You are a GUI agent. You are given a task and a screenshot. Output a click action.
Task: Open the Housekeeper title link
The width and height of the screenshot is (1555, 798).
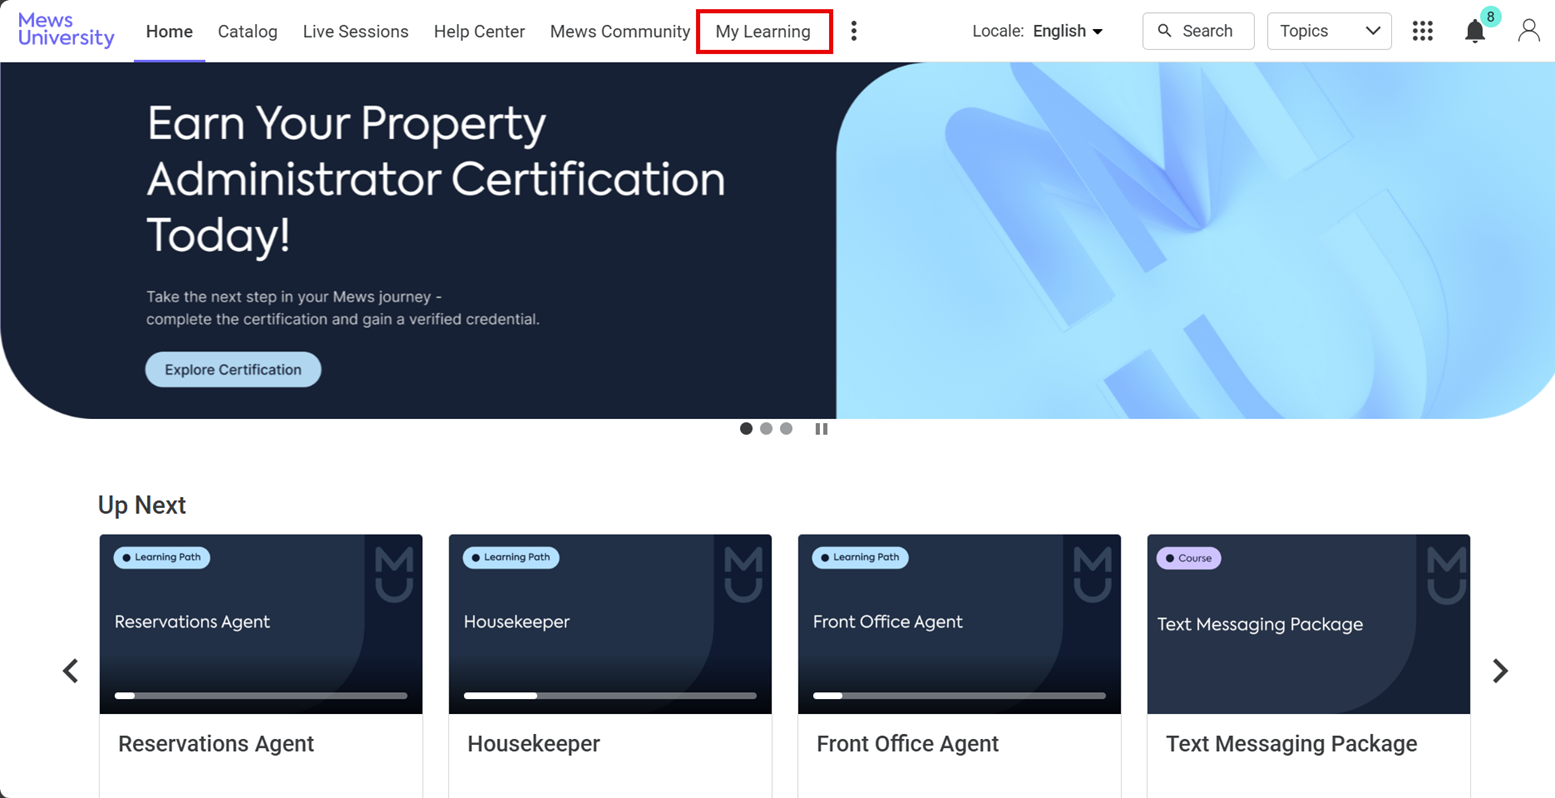pos(534,744)
